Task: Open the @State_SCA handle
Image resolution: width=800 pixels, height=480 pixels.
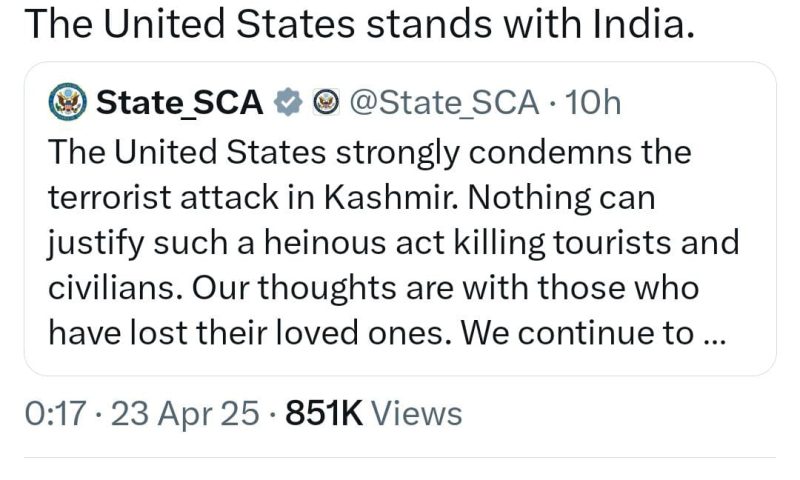Action: (444, 102)
